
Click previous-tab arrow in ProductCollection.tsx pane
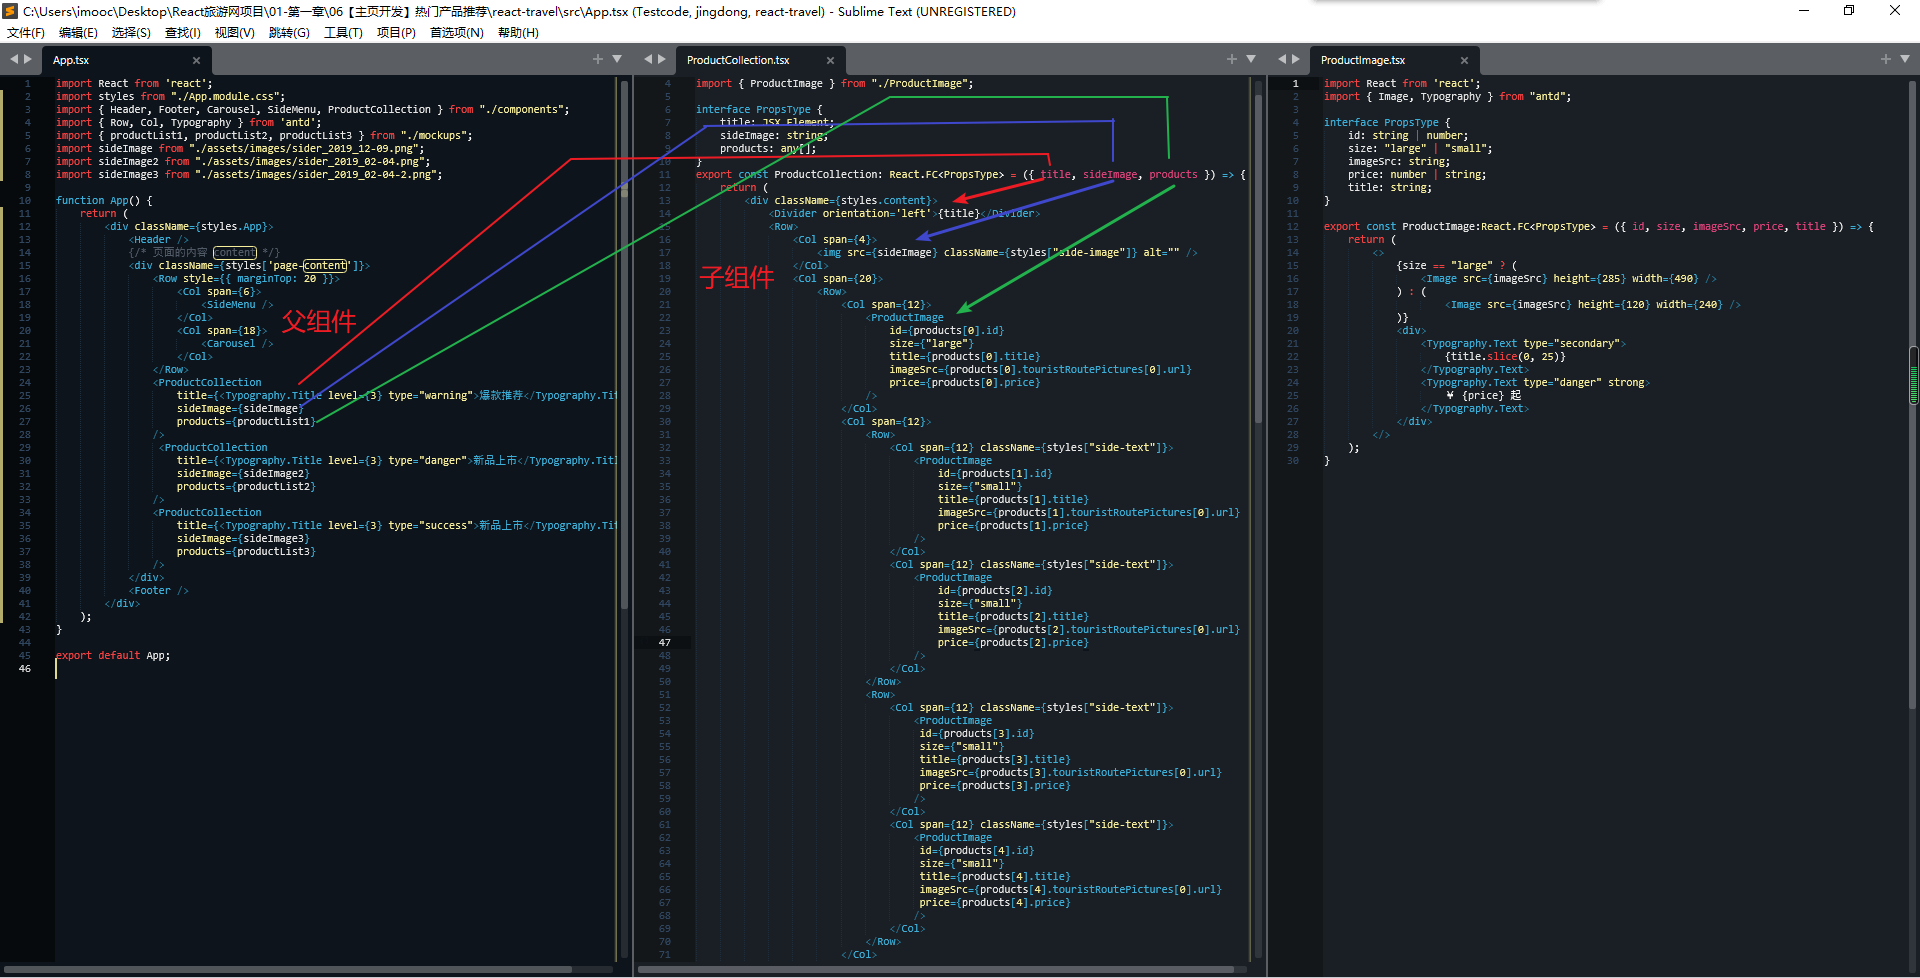(648, 60)
